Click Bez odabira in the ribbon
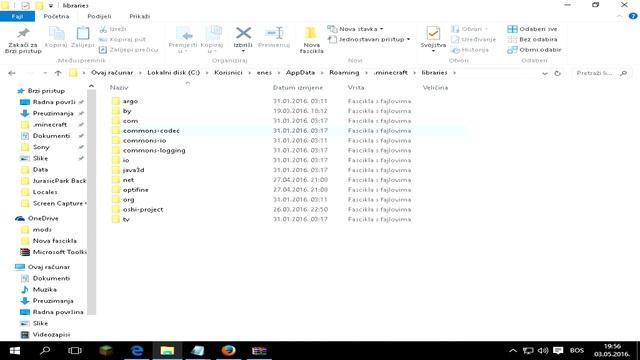640x360 pixels. tap(533, 39)
